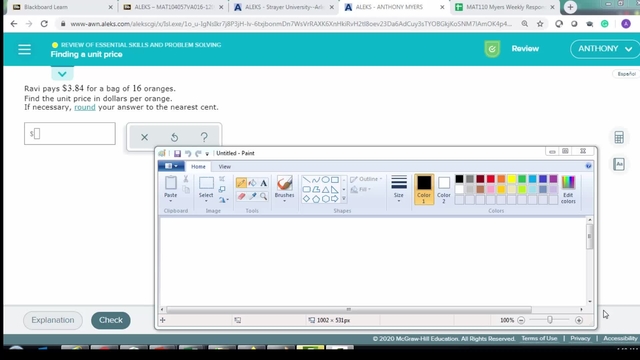Click the Paint zoom slider handle
The height and width of the screenshot is (360, 640).
tap(550, 320)
